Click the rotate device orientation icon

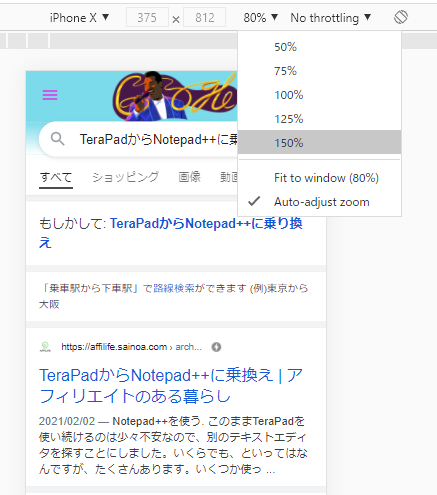click(x=401, y=17)
